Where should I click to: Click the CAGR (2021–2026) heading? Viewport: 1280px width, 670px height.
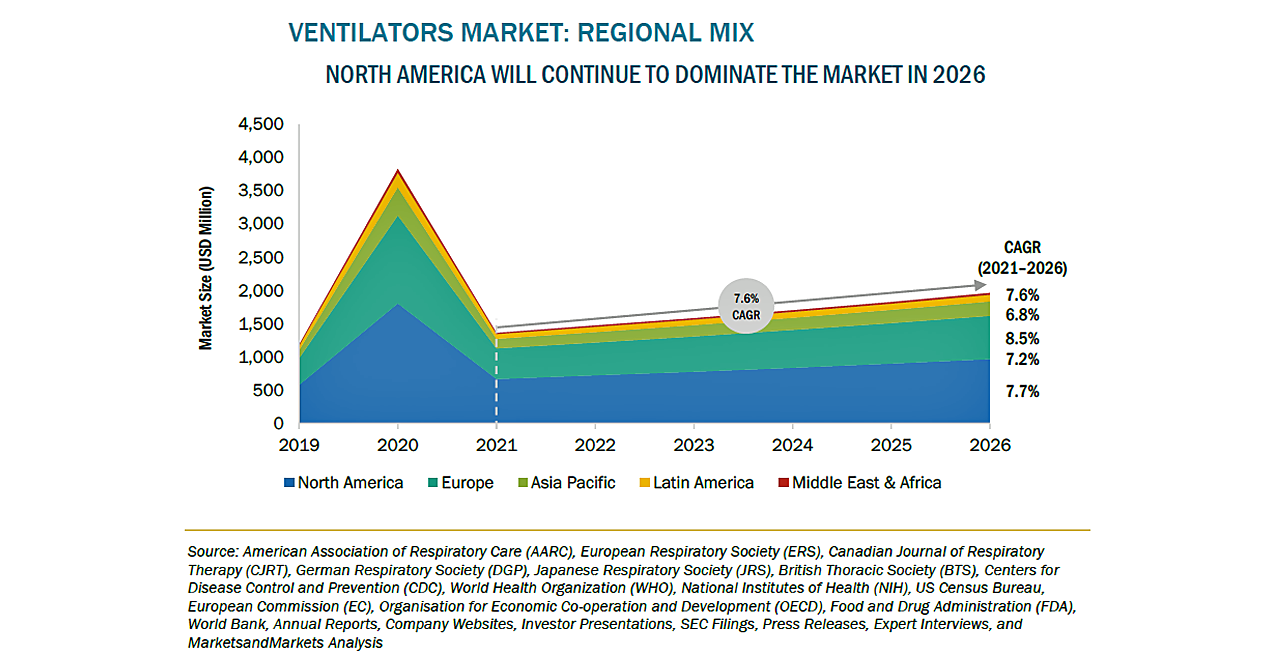(x=1022, y=258)
